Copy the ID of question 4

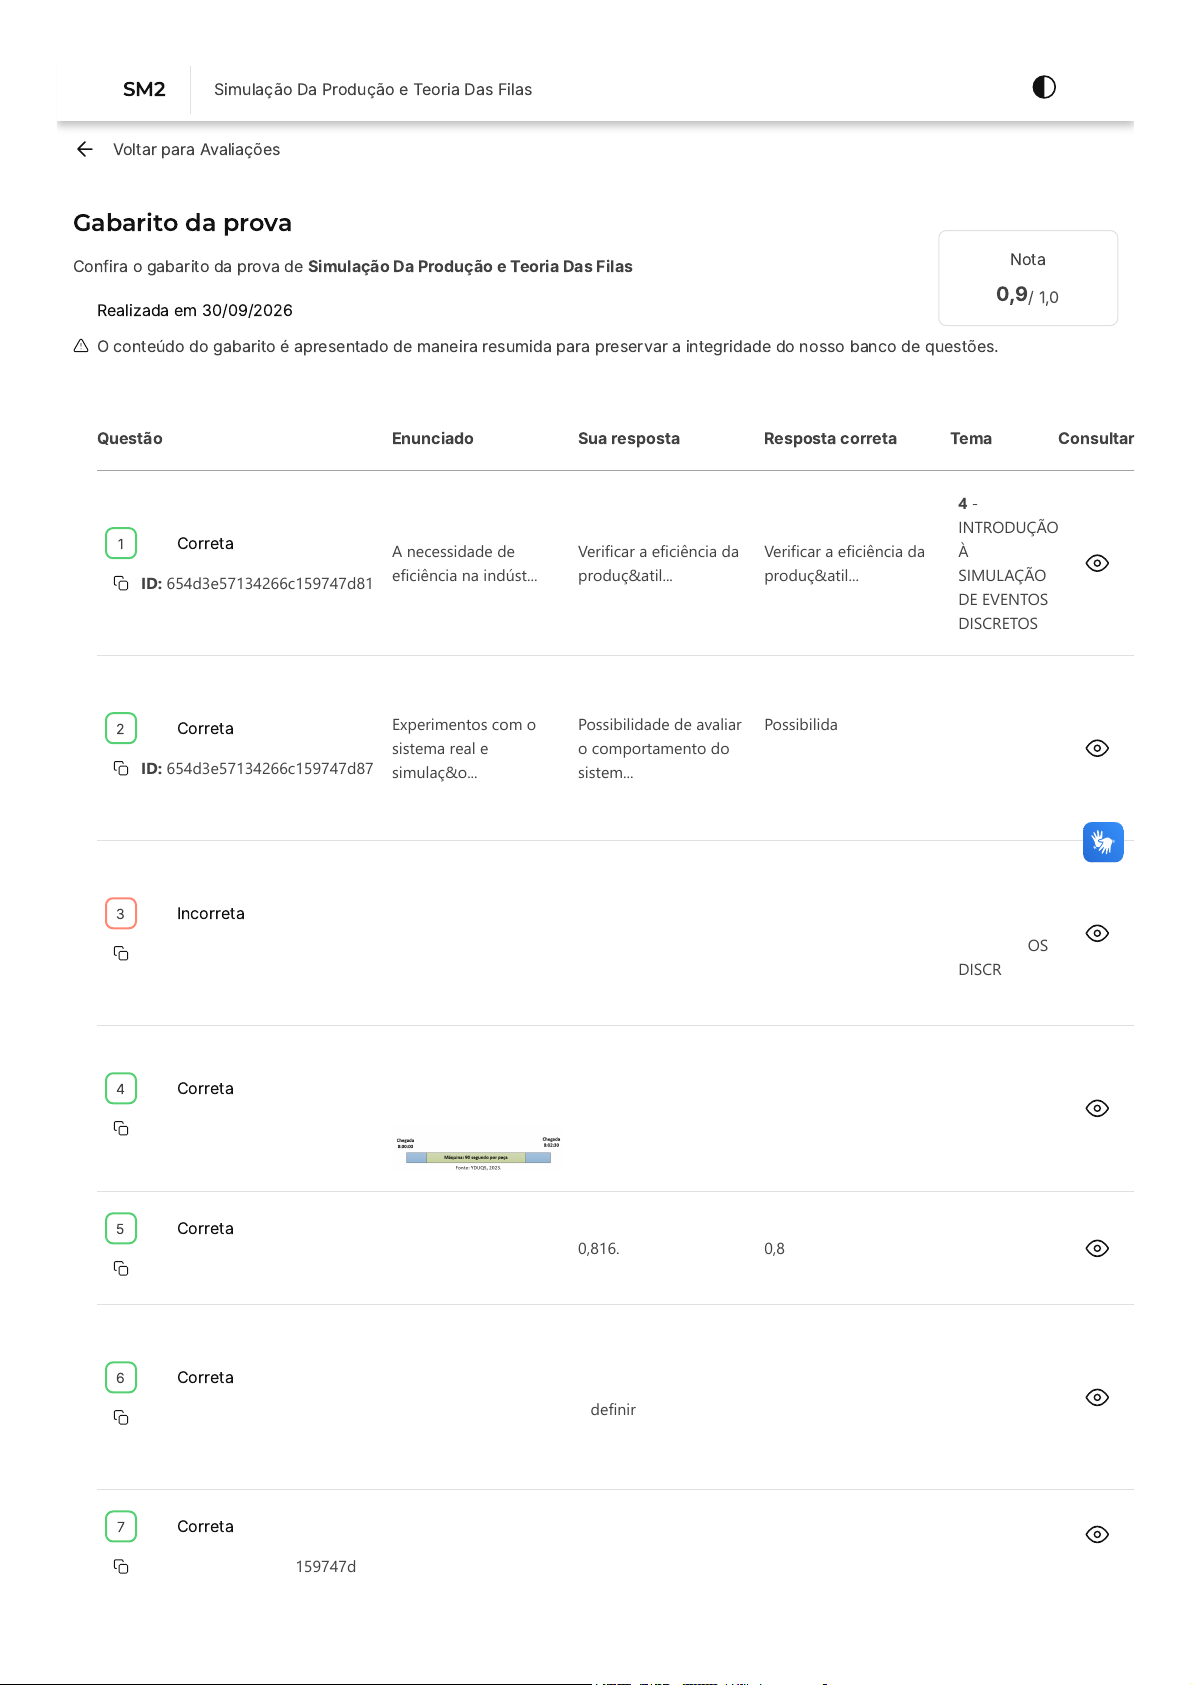pos(121,1128)
